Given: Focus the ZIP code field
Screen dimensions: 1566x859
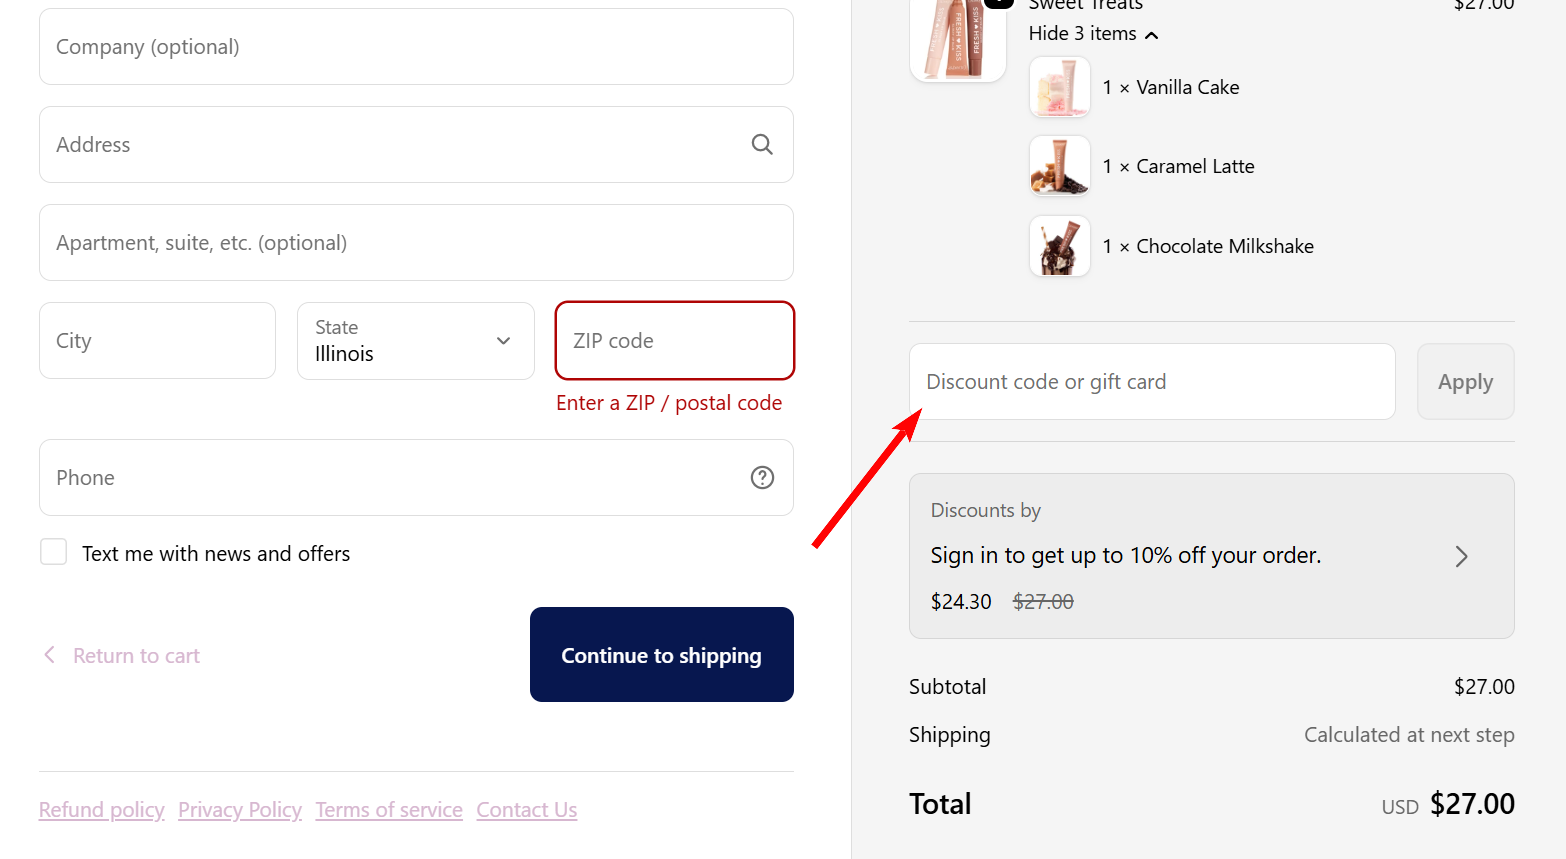Looking at the screenshot, I should coord(674,340).
